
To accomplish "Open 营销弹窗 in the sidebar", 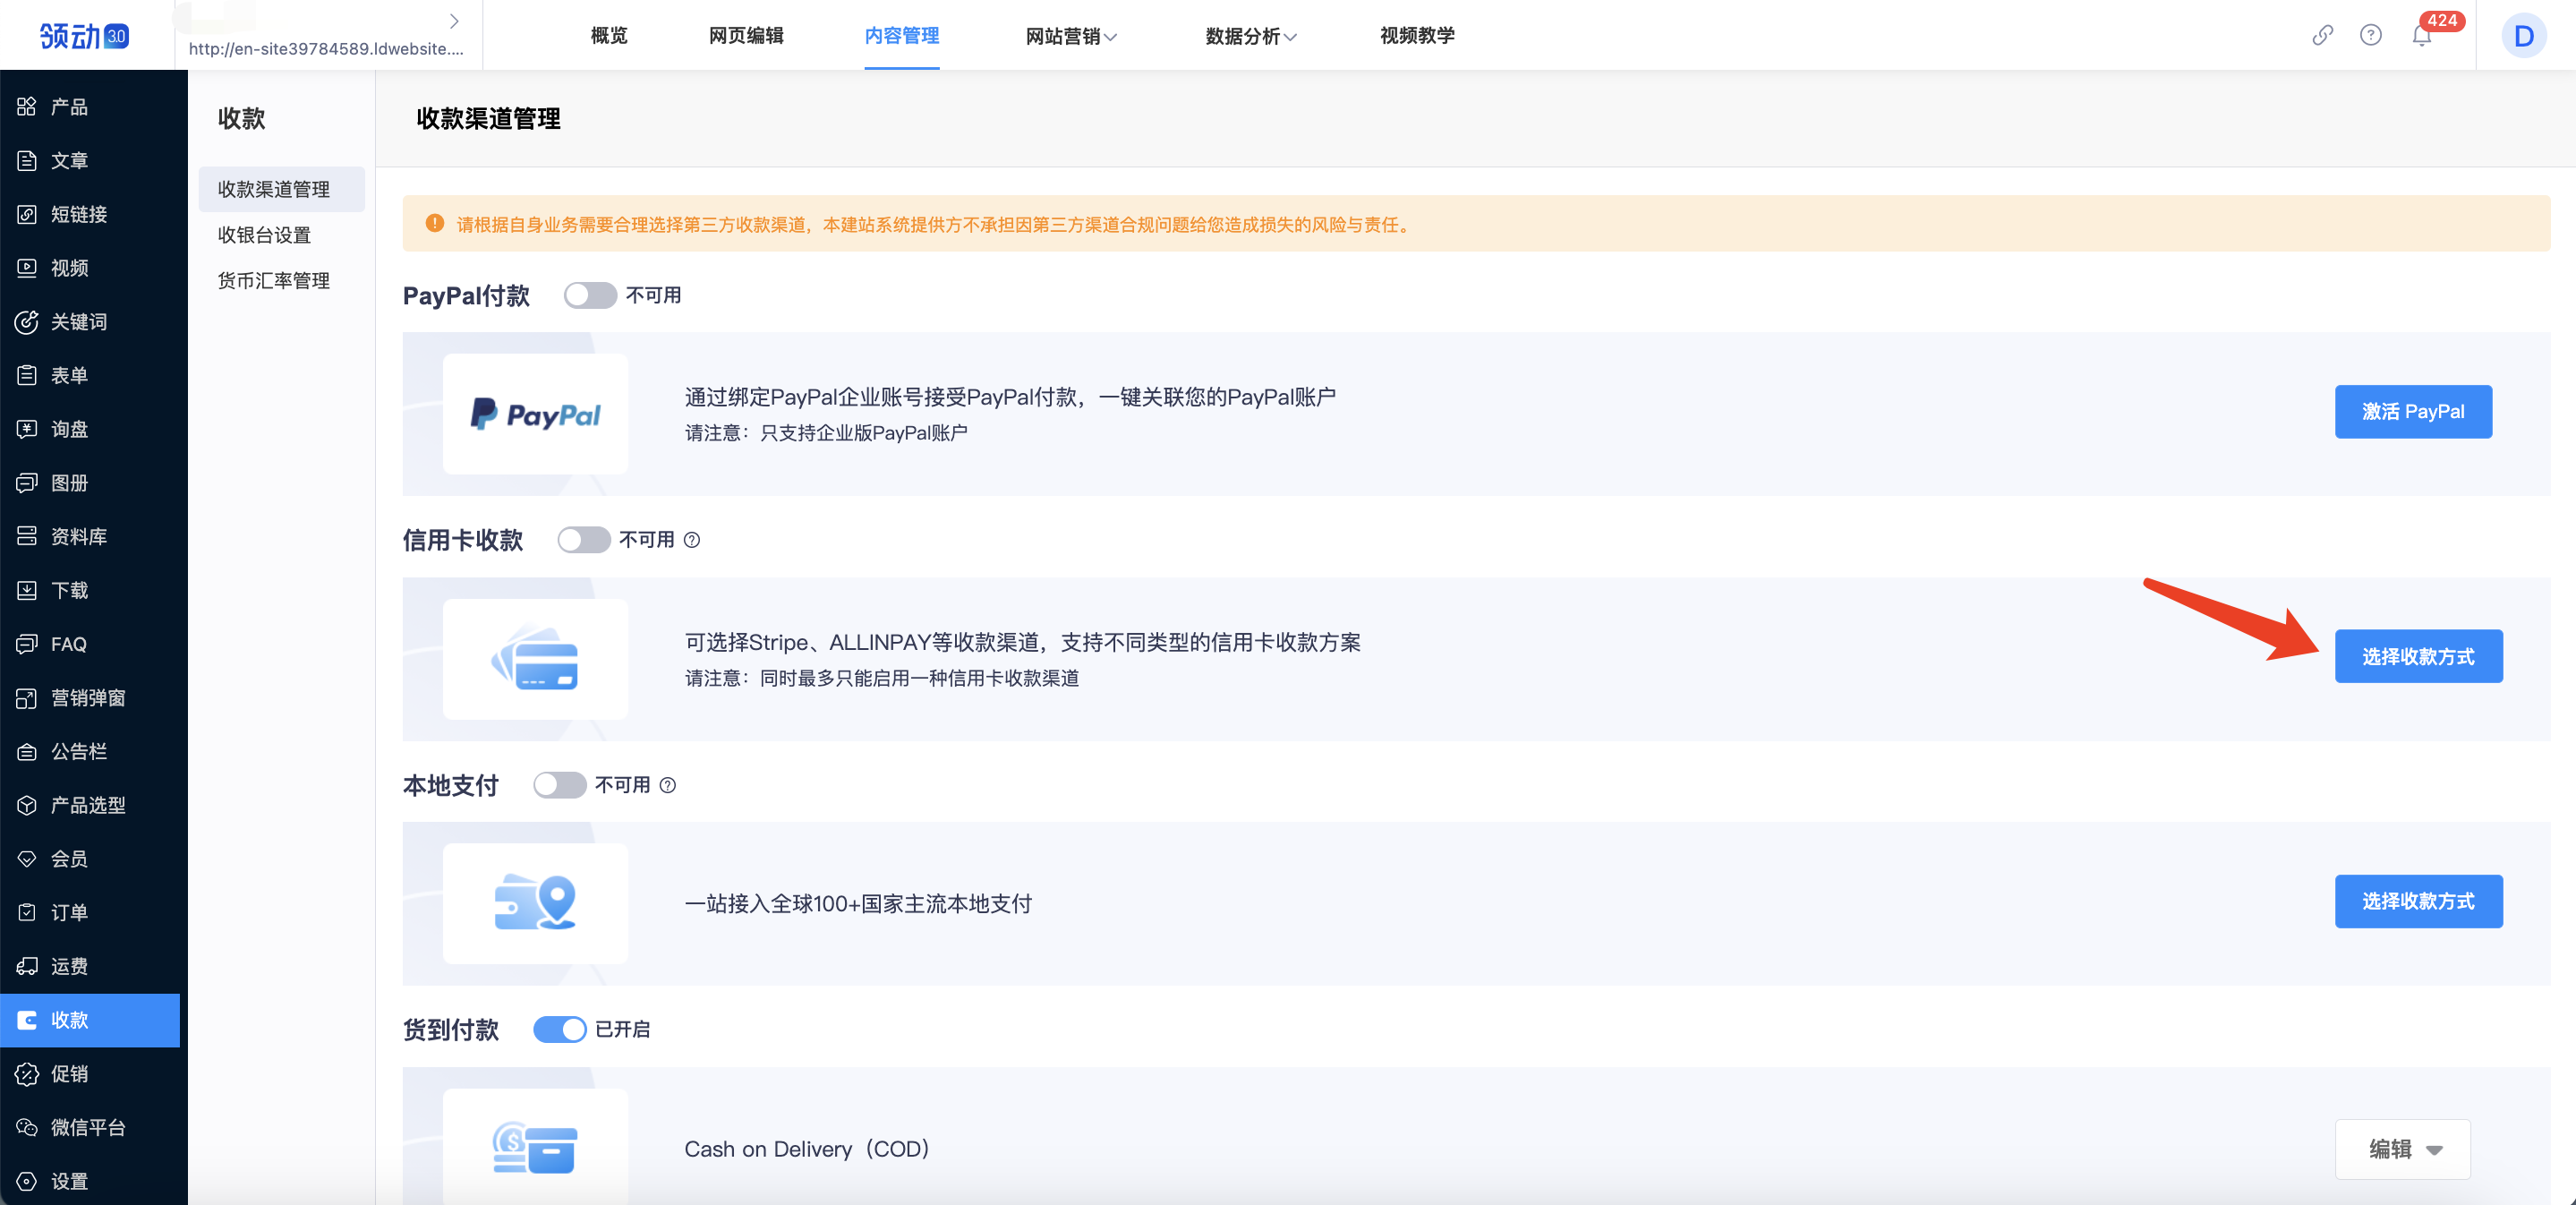I will point(87,698).
